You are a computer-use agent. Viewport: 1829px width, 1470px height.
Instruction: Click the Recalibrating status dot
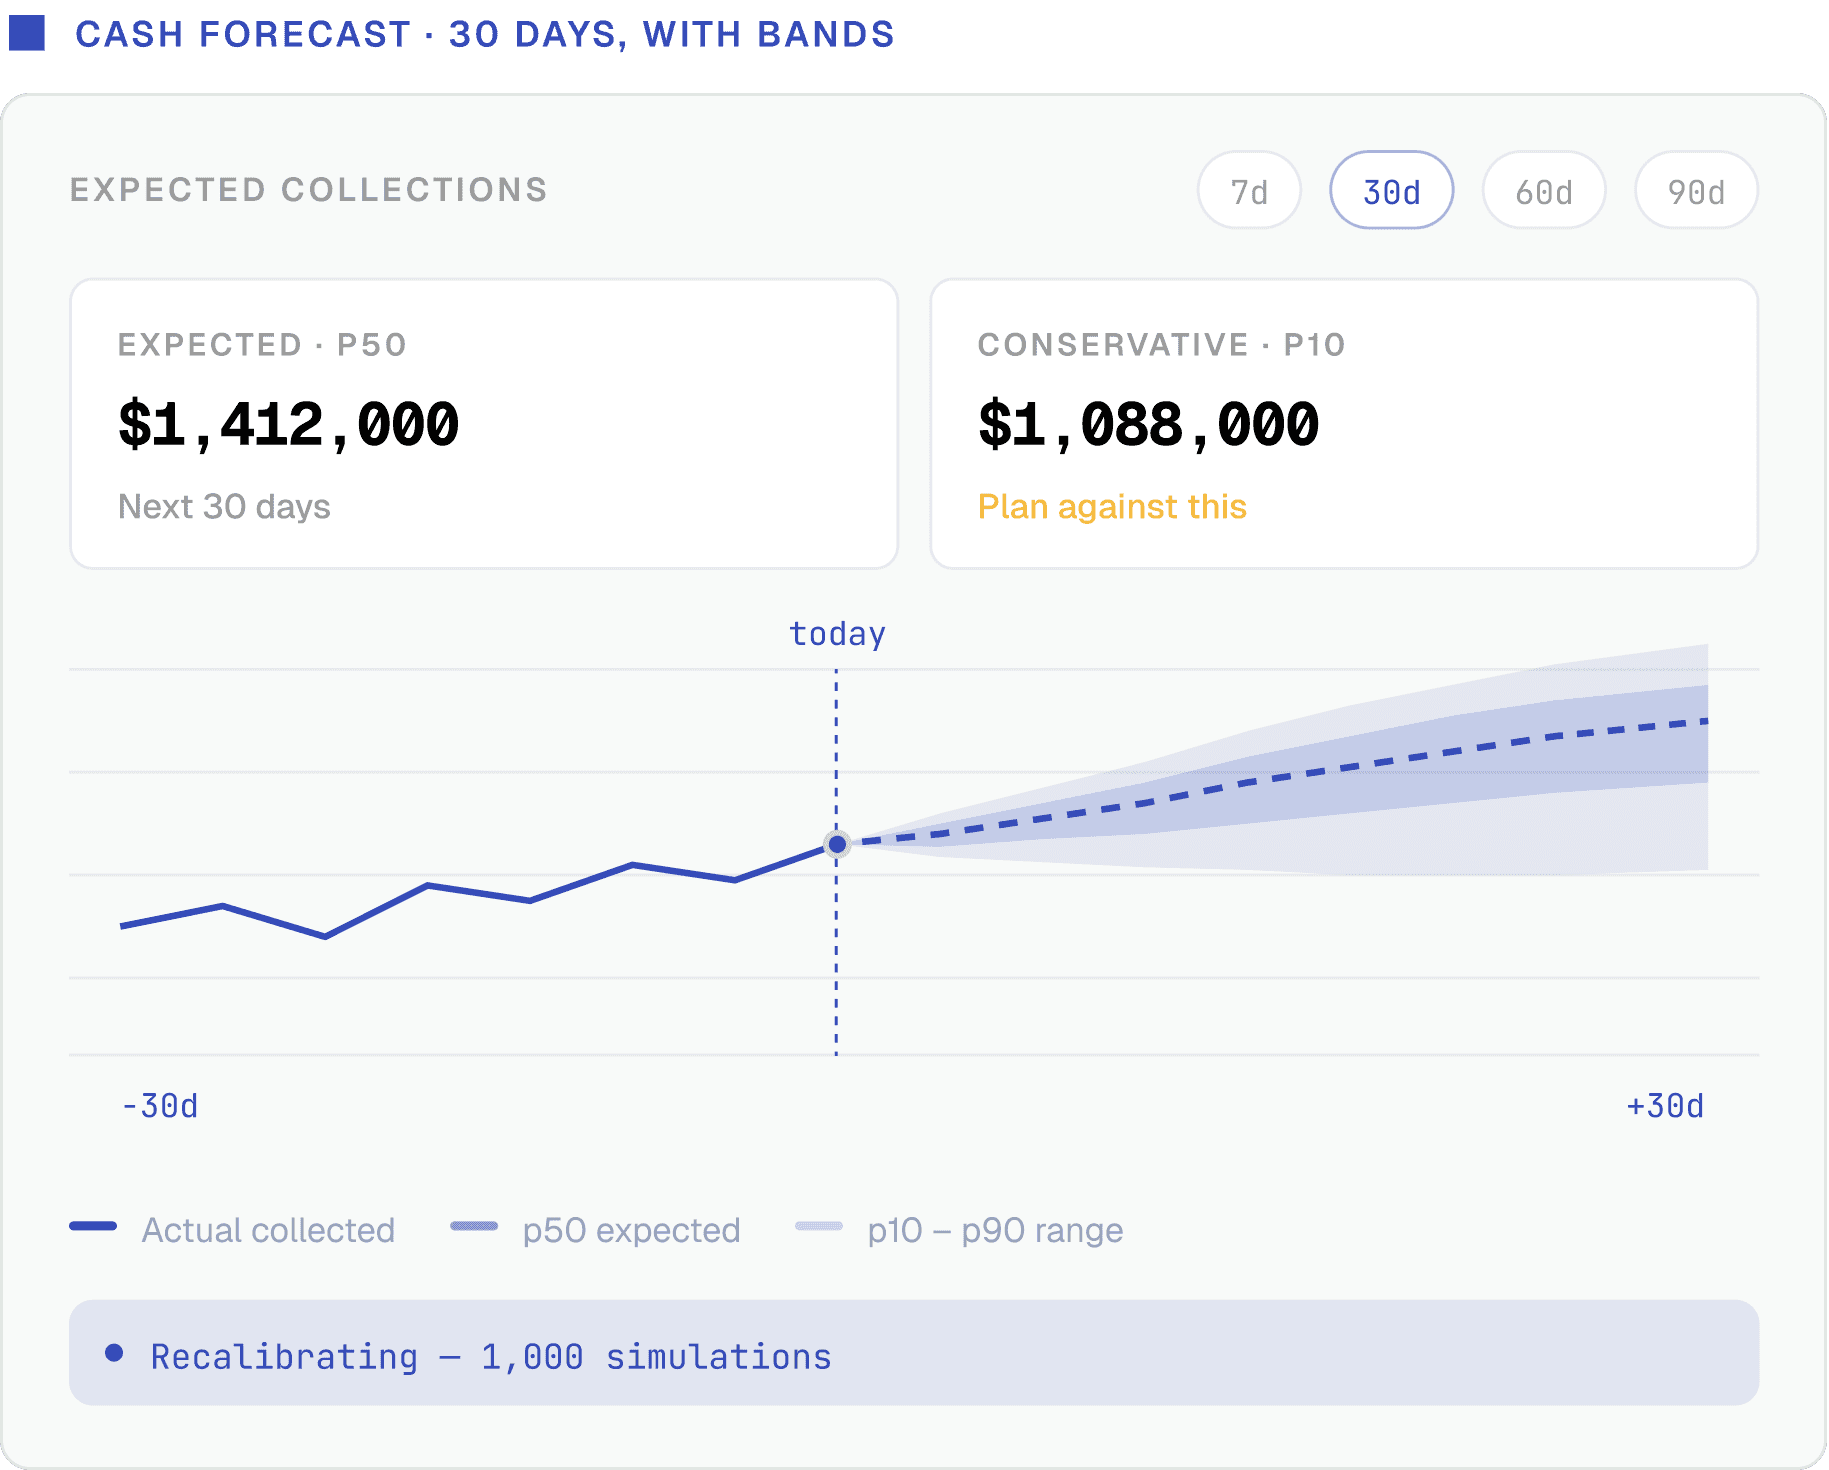(x=114, y=1353)
